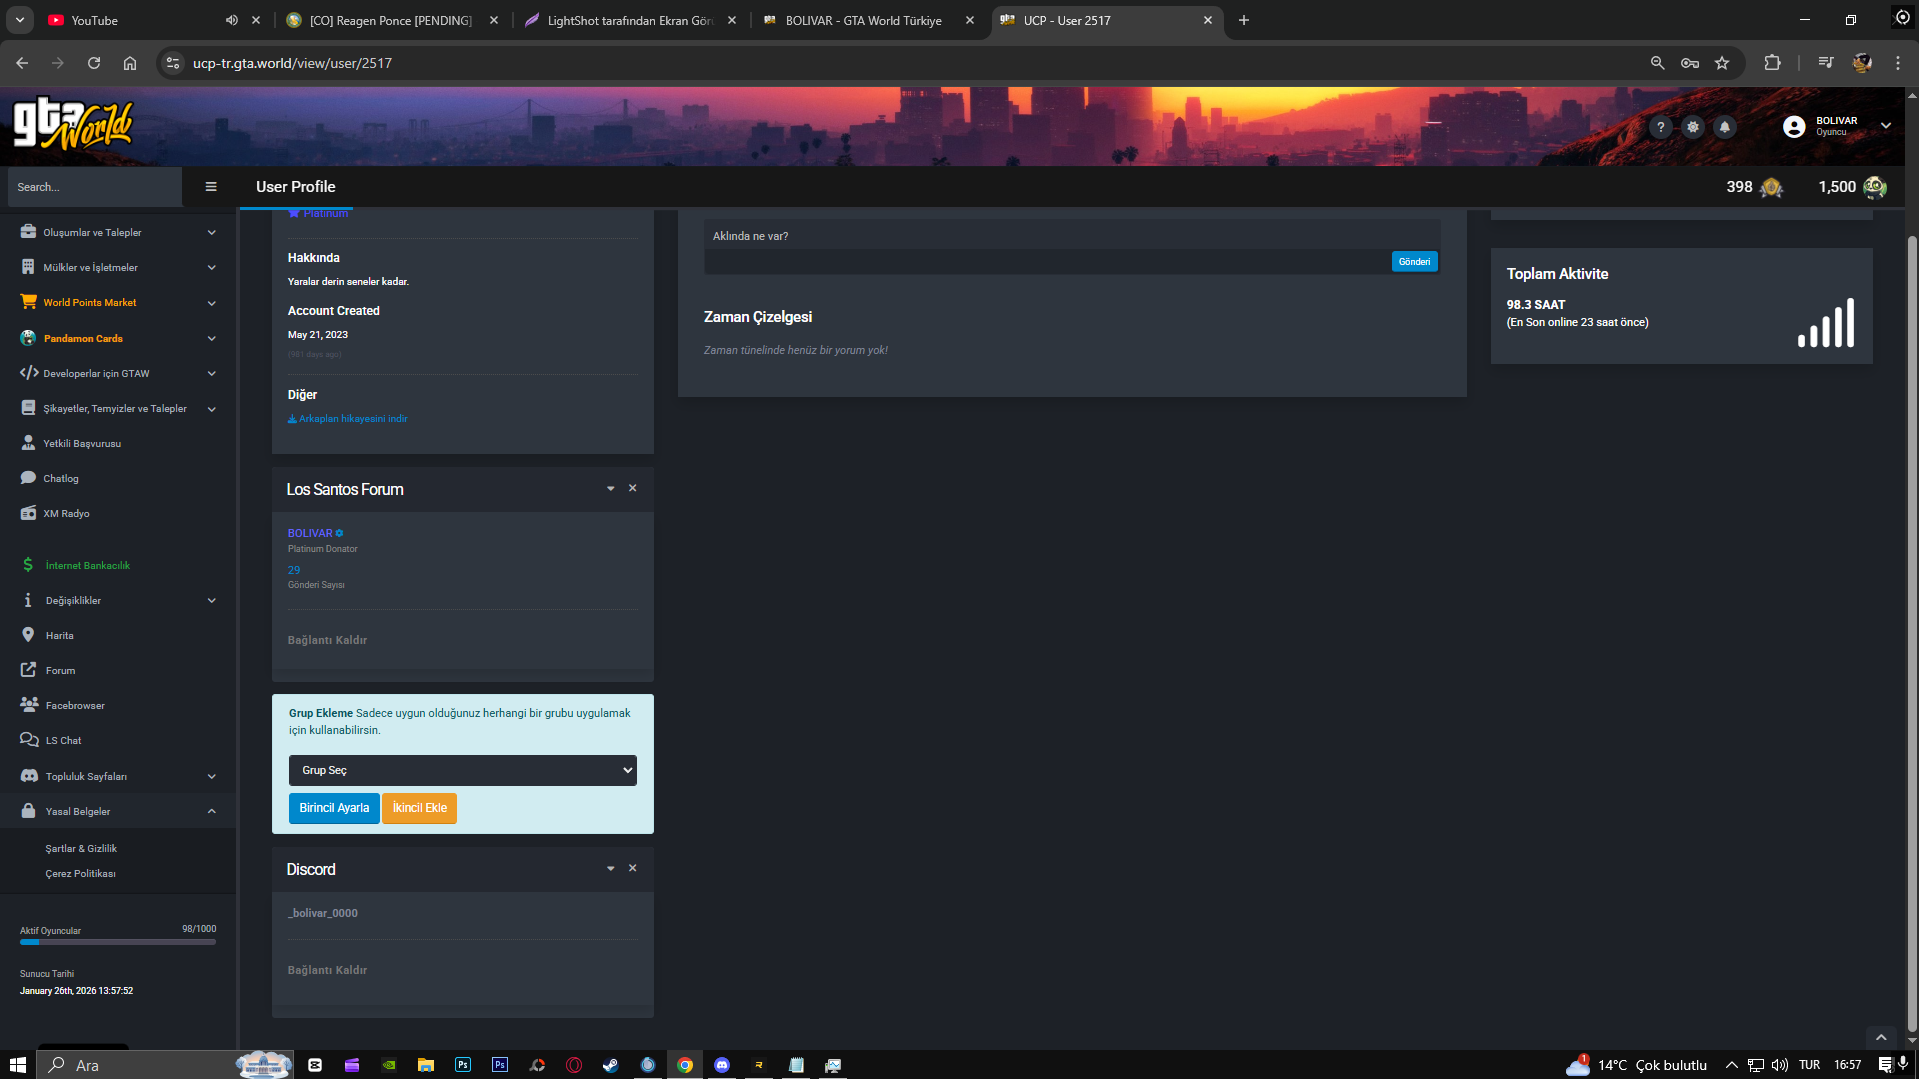The width and height of the screenshot is (1919, 1079).
Task: Click the scroll-to-top arrow button
Action: coord(1880,1038)
